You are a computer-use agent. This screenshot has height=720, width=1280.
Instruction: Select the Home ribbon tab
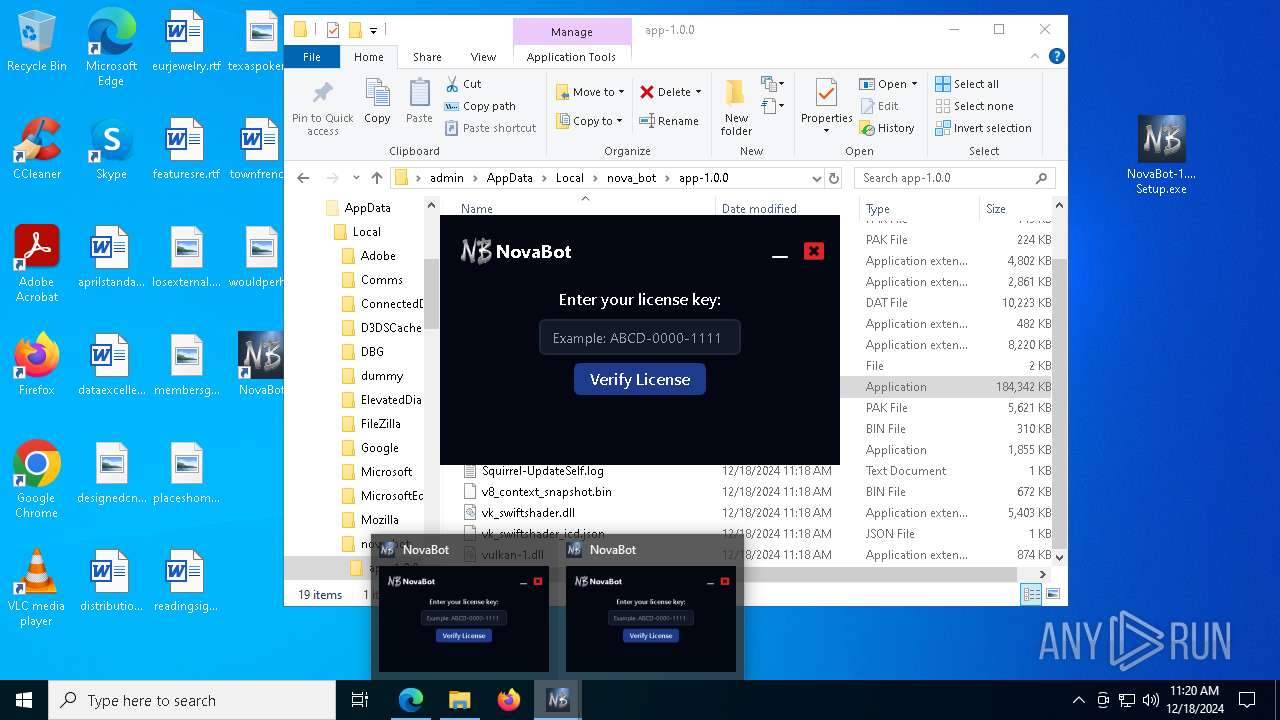368,57
